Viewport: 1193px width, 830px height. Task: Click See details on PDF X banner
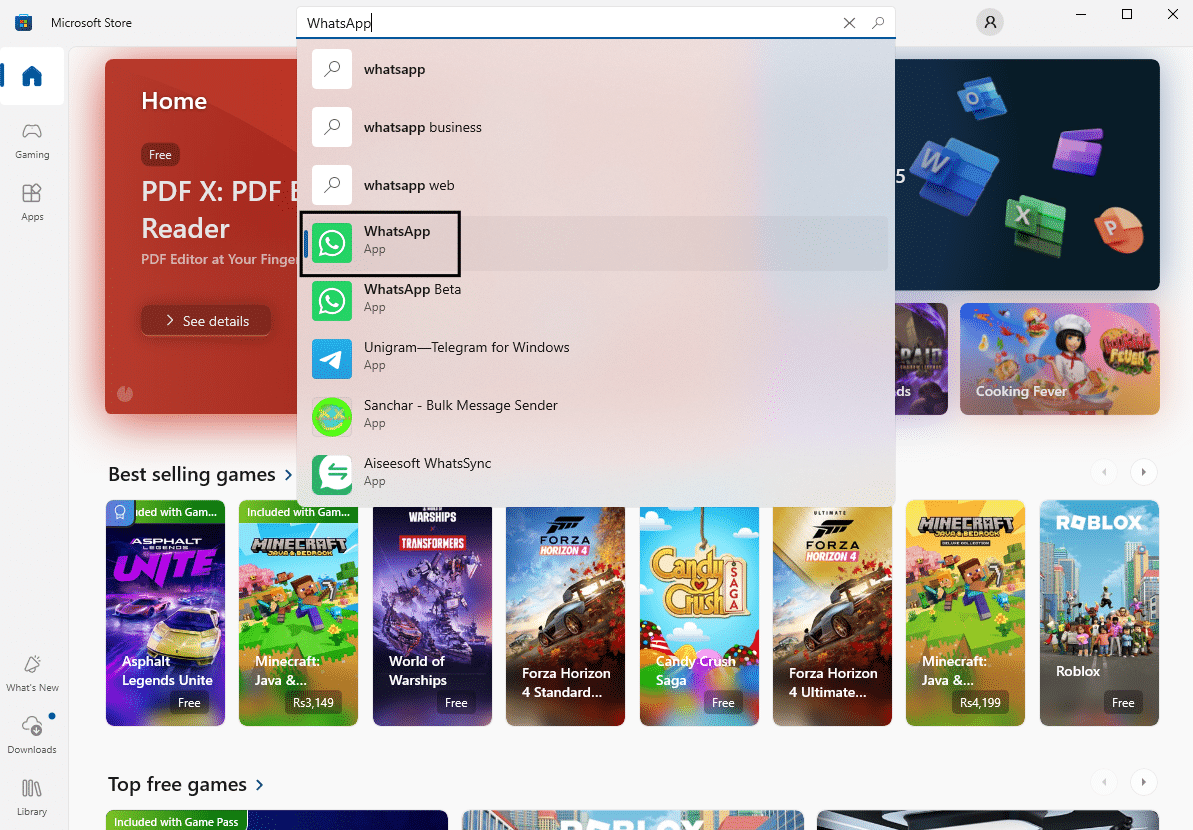tap(205, 321)
